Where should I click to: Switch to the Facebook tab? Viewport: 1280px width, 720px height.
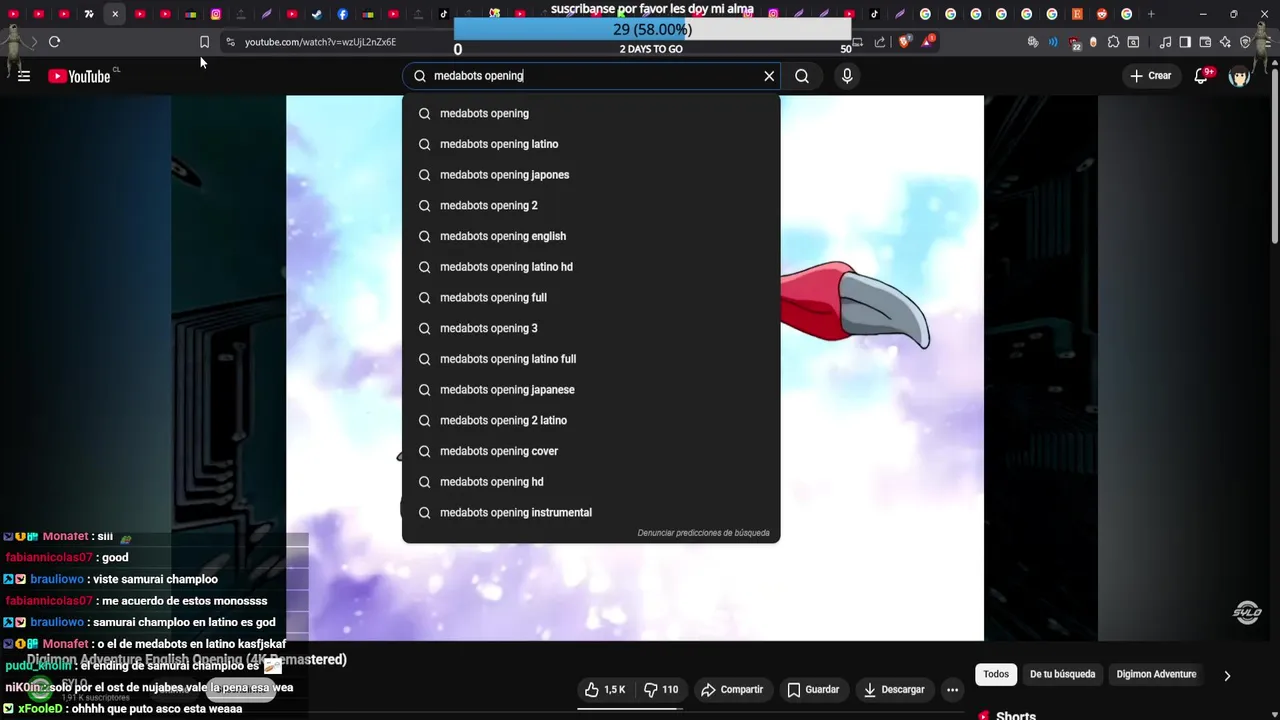pyautogui.click(x=343, y=14)
